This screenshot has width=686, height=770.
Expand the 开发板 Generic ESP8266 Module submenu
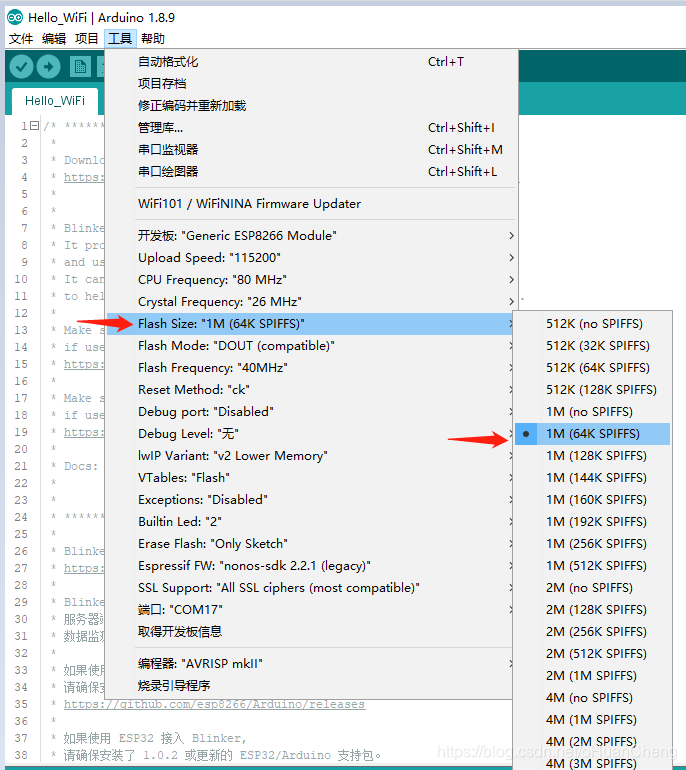point(312,236)
